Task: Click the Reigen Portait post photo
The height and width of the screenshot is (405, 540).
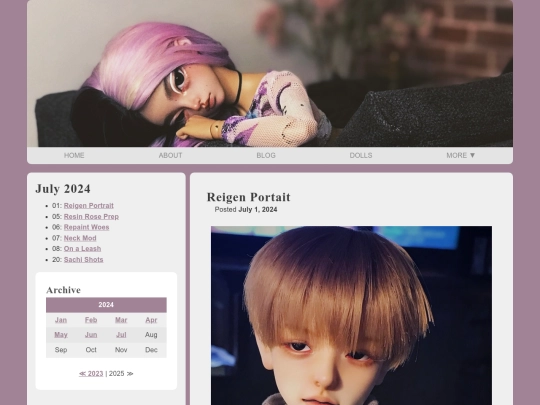Action: (351, 315)
